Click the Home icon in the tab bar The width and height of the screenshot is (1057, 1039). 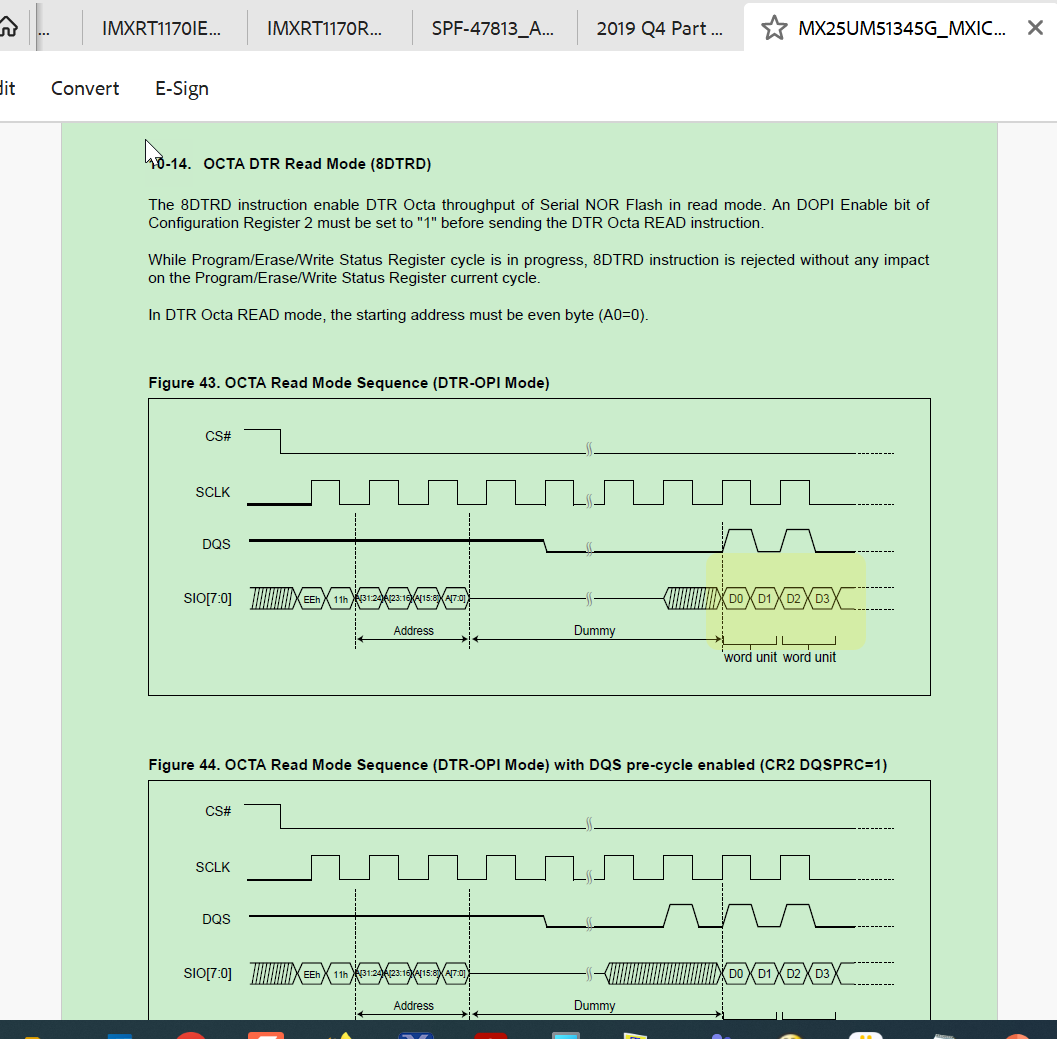[x=10, y=27]
